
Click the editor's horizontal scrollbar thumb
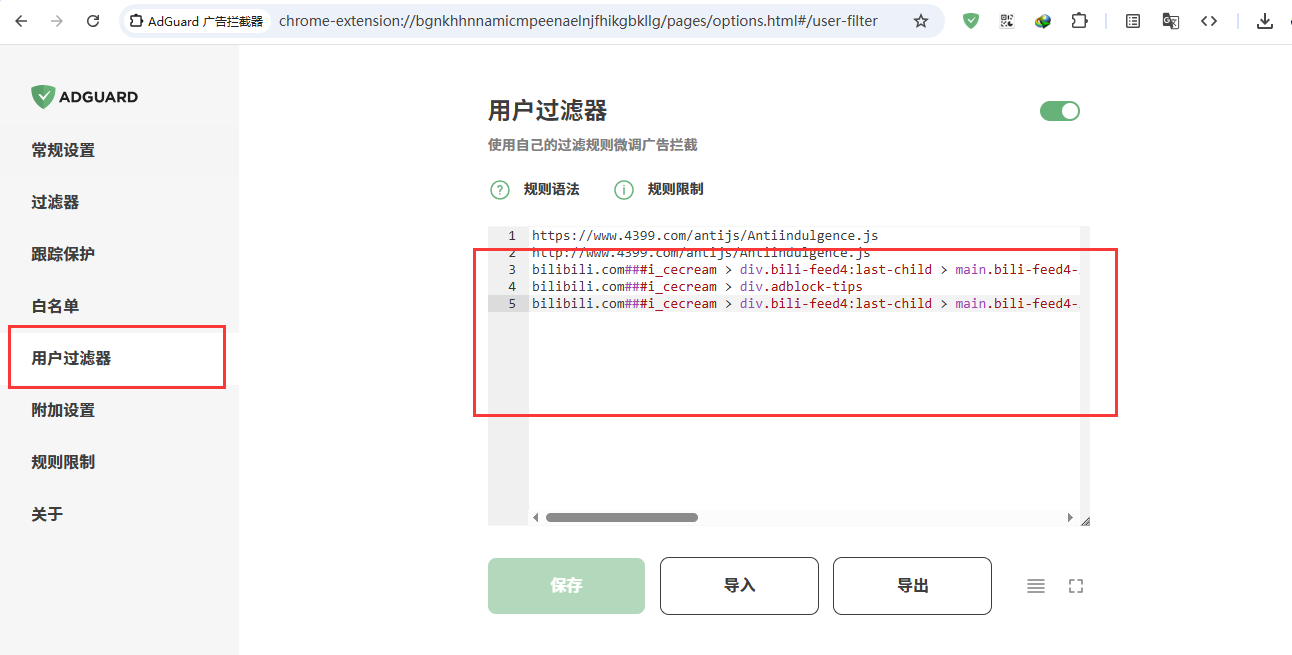pyautogui.click(x=621, y=517)
